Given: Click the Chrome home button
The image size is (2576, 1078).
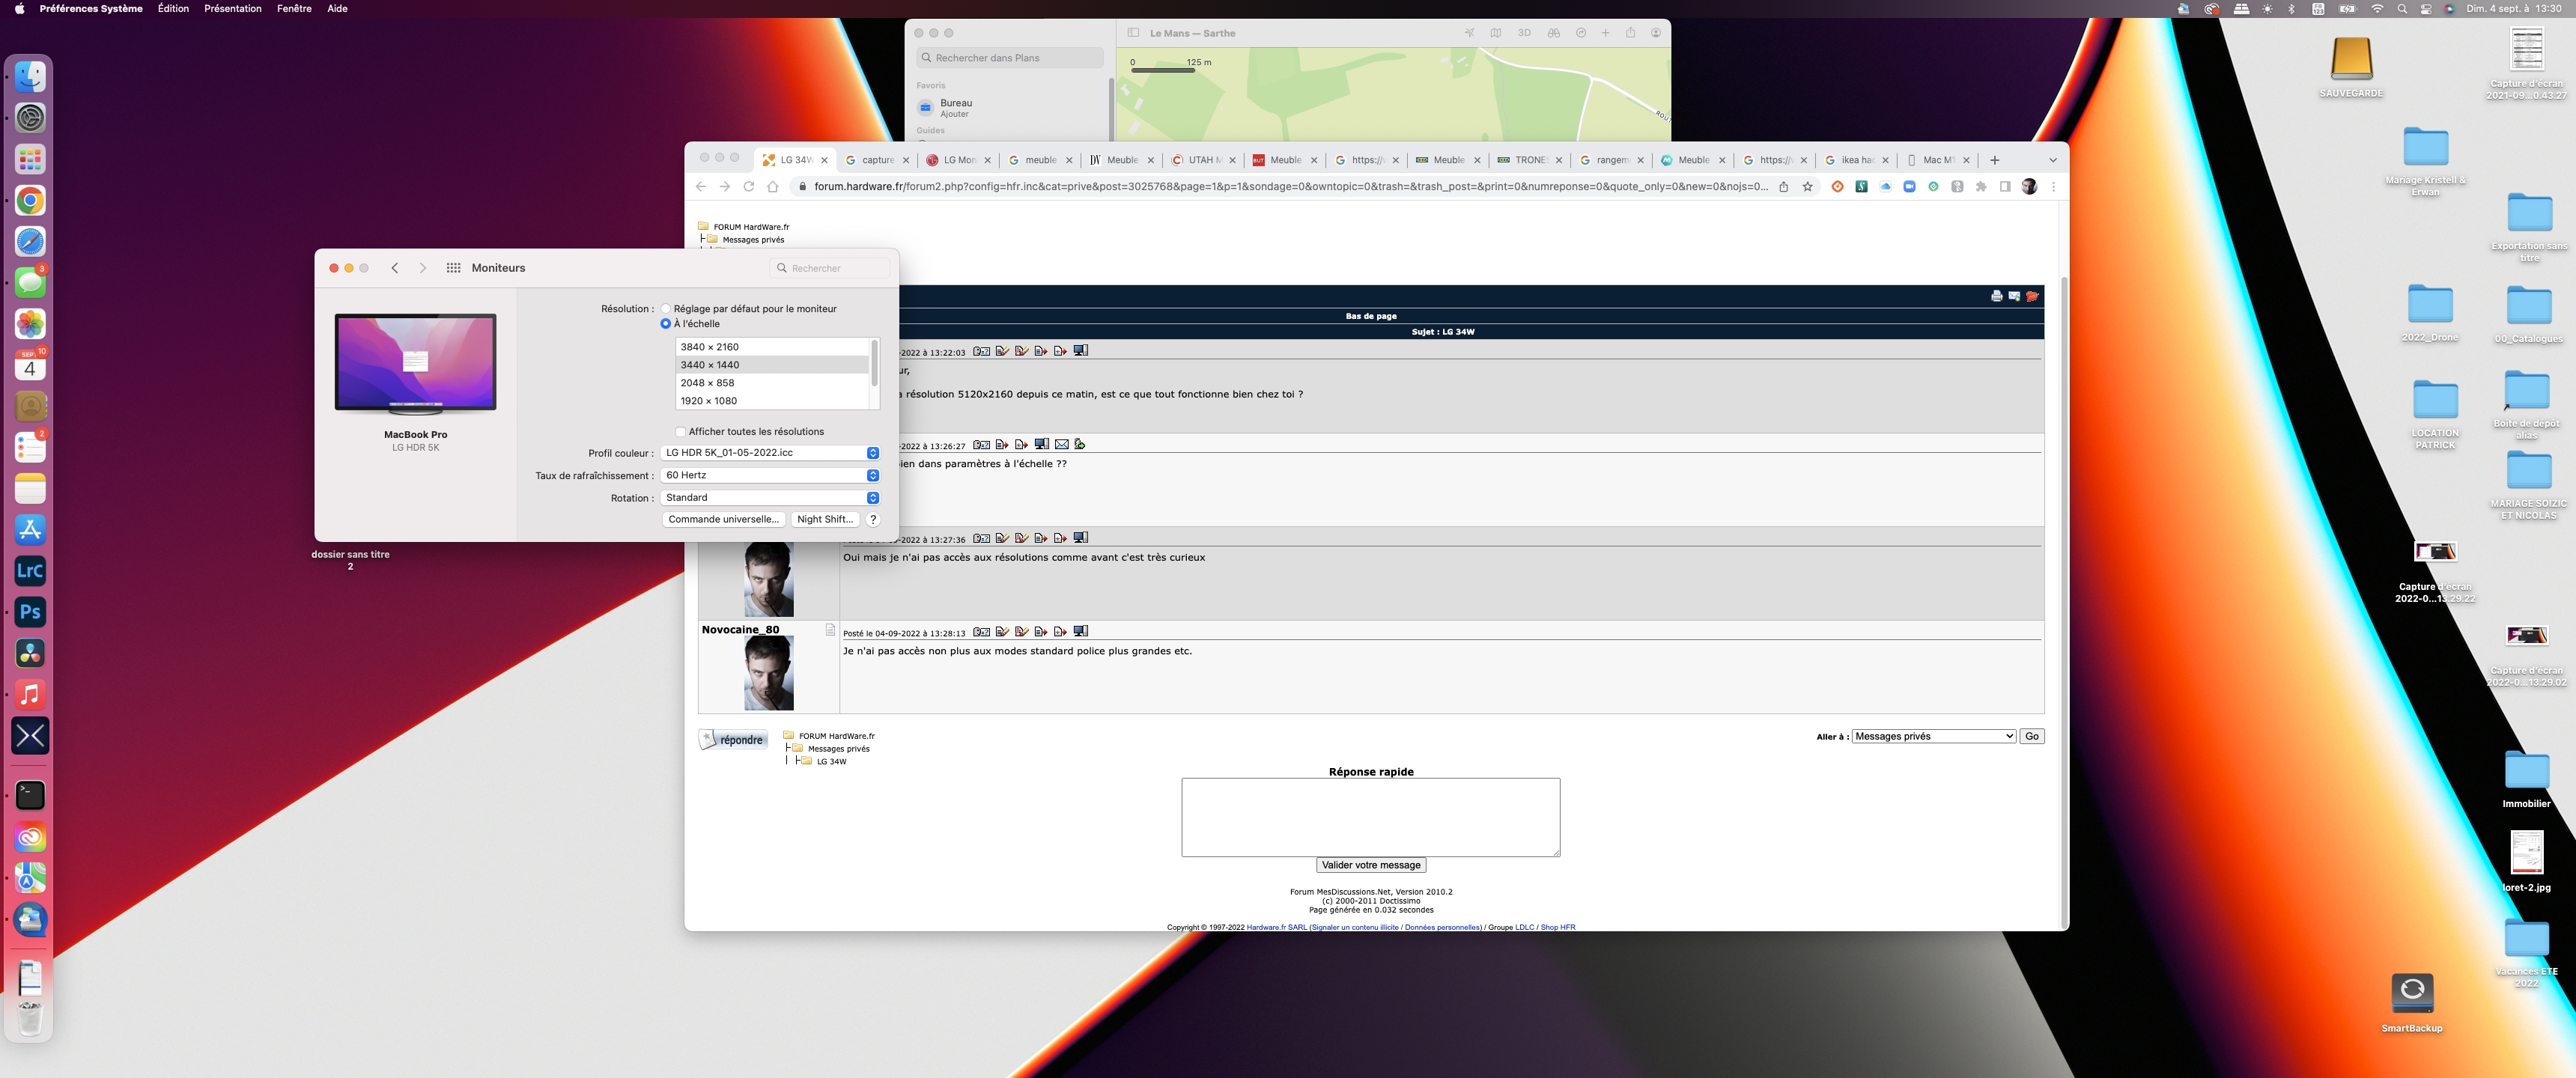Looking at the screenshot, I should coord(772,187).
